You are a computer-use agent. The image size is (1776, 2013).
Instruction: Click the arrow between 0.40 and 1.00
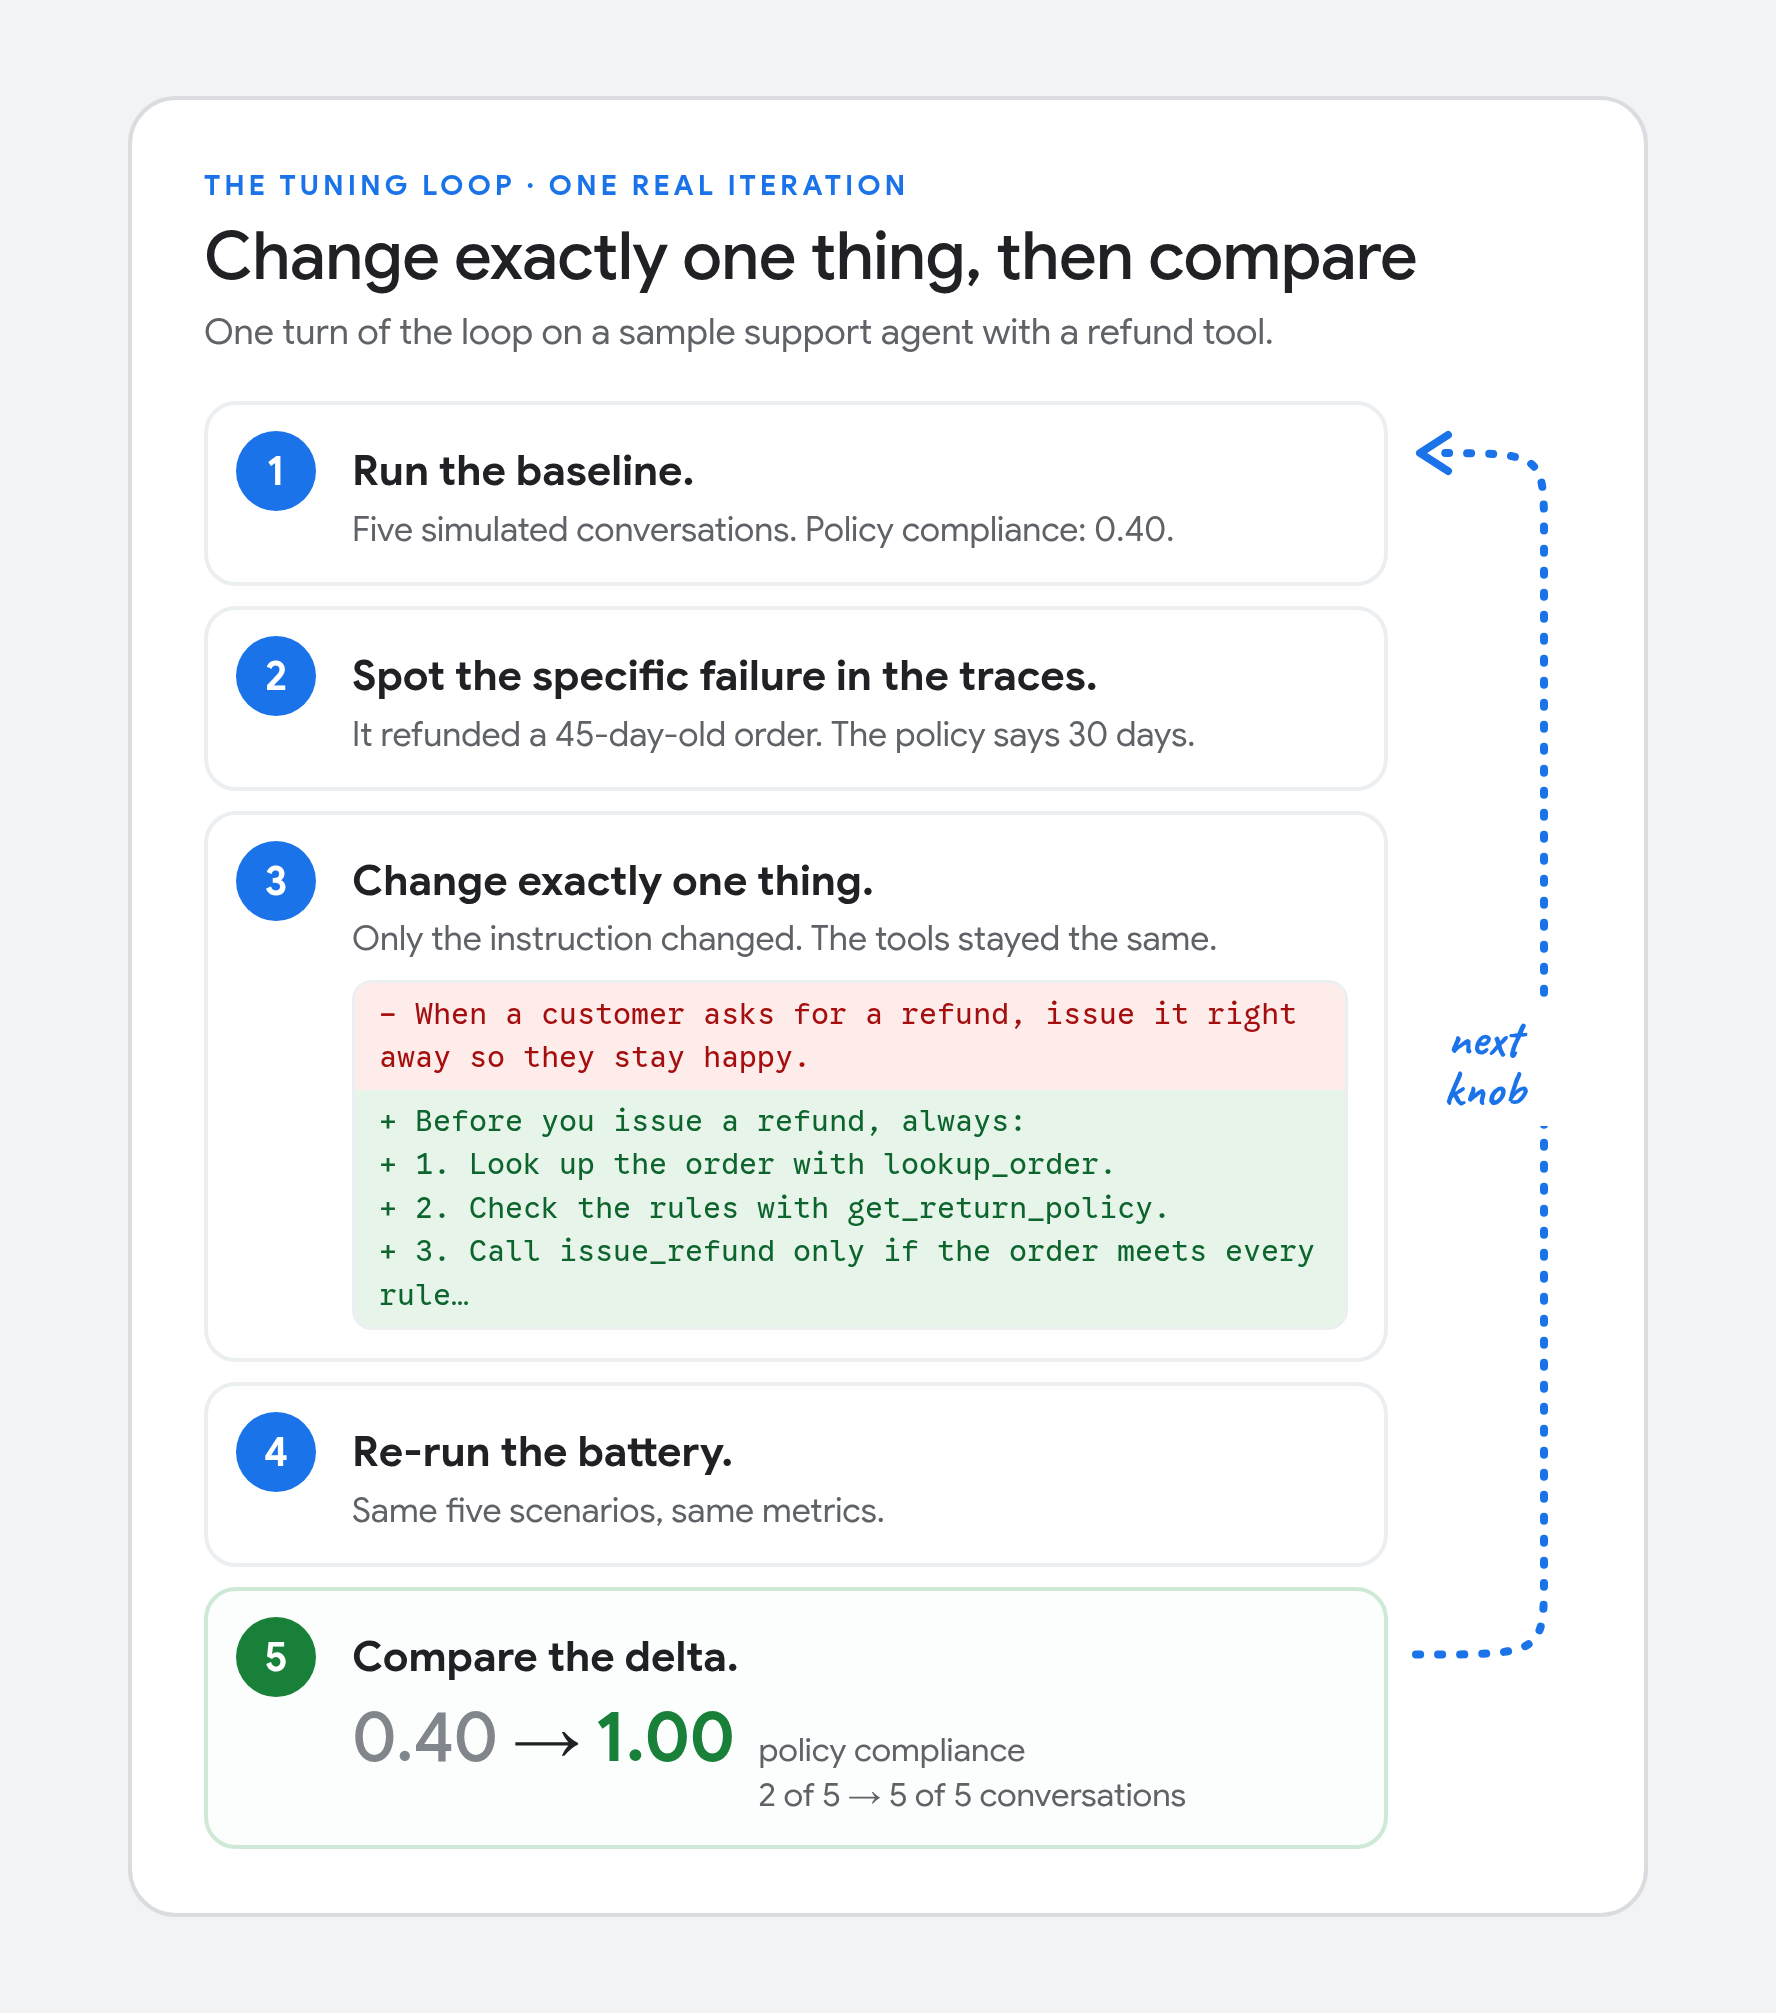pyautogui.click(x=546, y=1744)
